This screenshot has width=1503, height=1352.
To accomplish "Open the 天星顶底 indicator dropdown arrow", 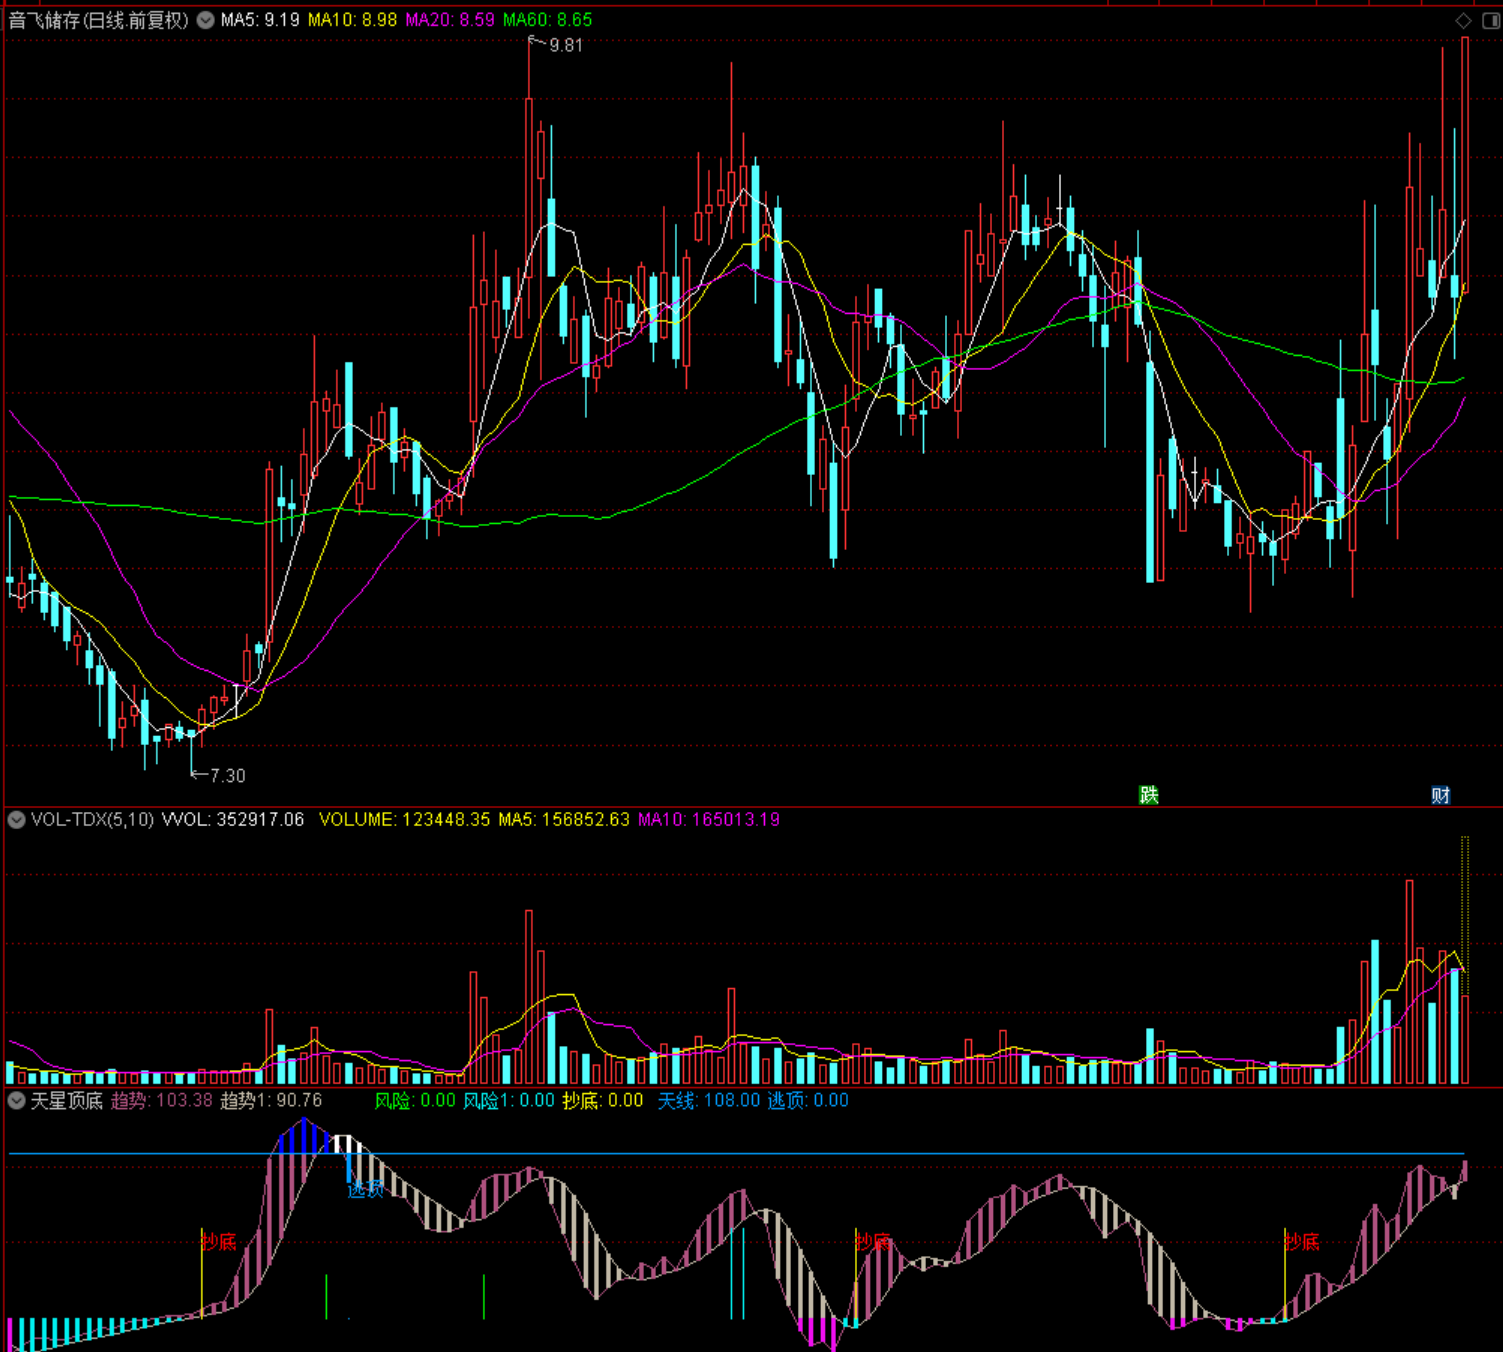I will (x=16, y=1101).
